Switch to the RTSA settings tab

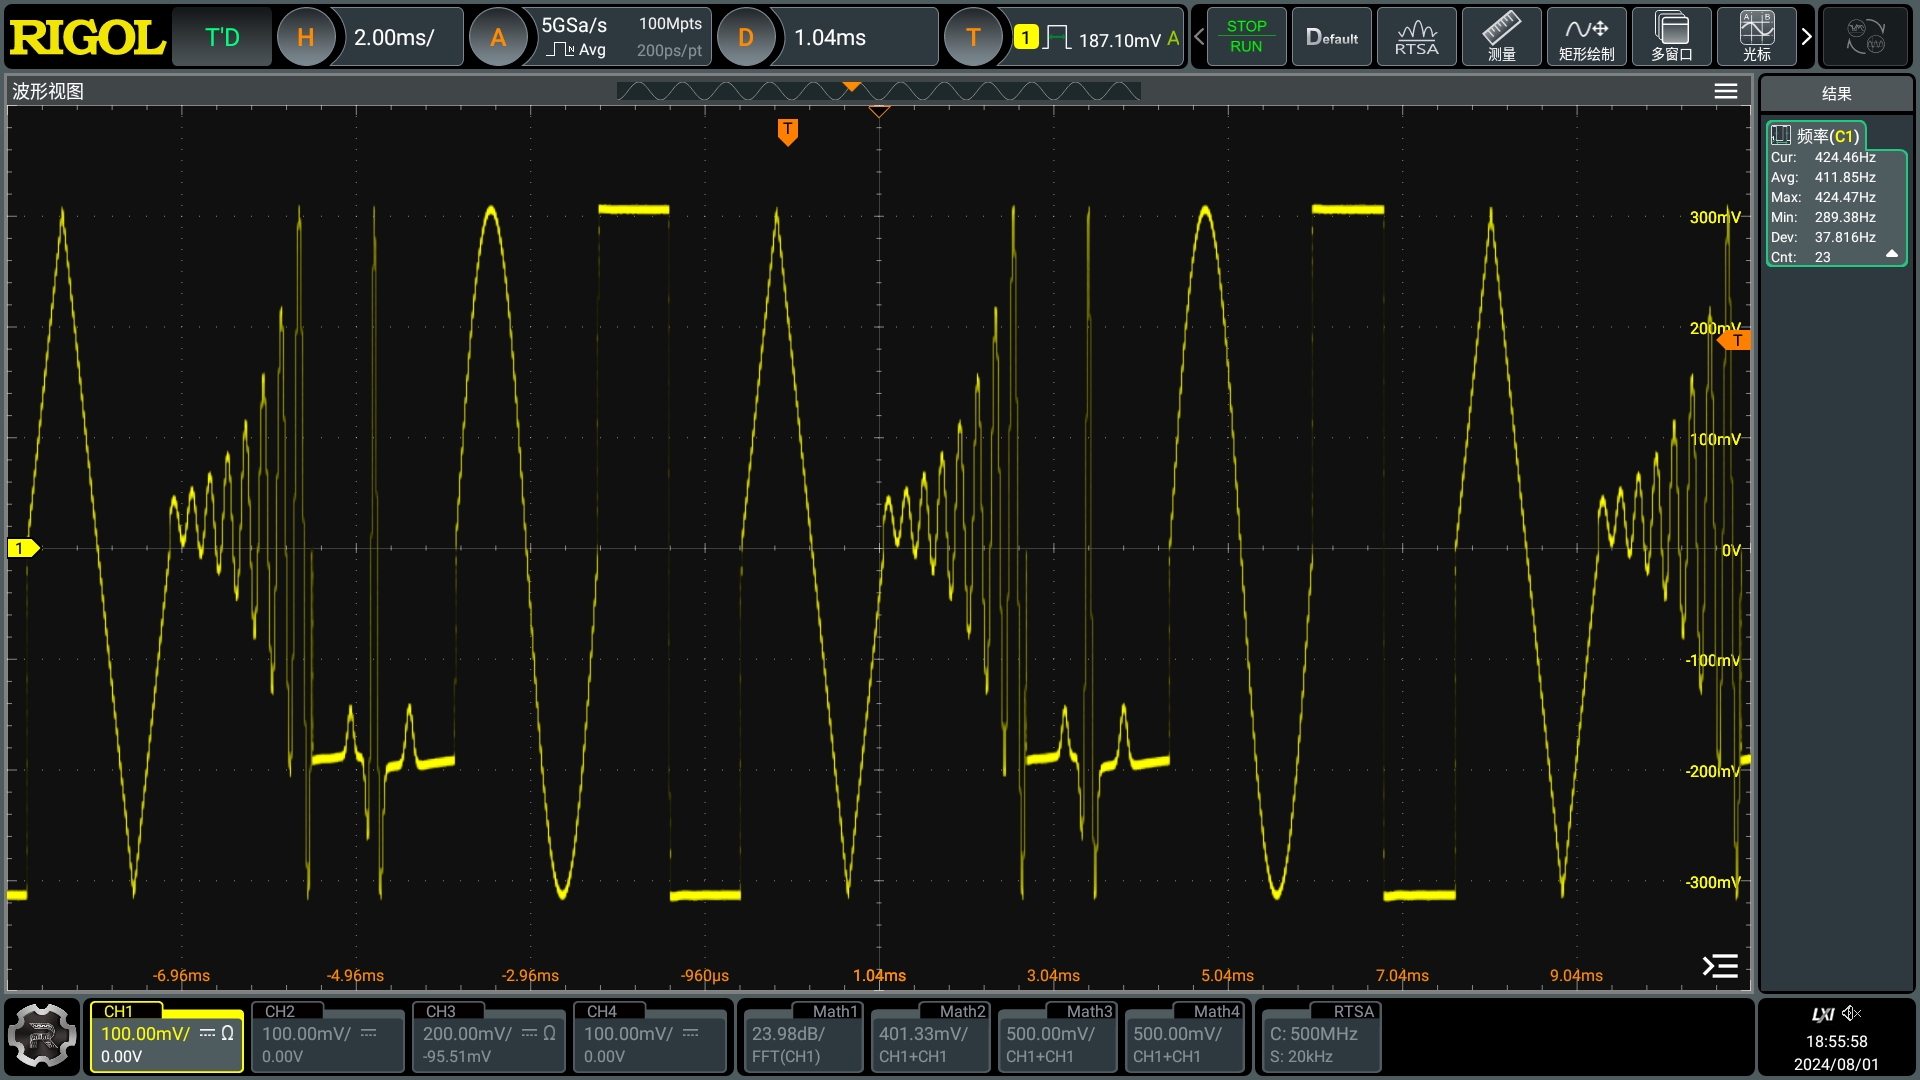[1318, 1038]
